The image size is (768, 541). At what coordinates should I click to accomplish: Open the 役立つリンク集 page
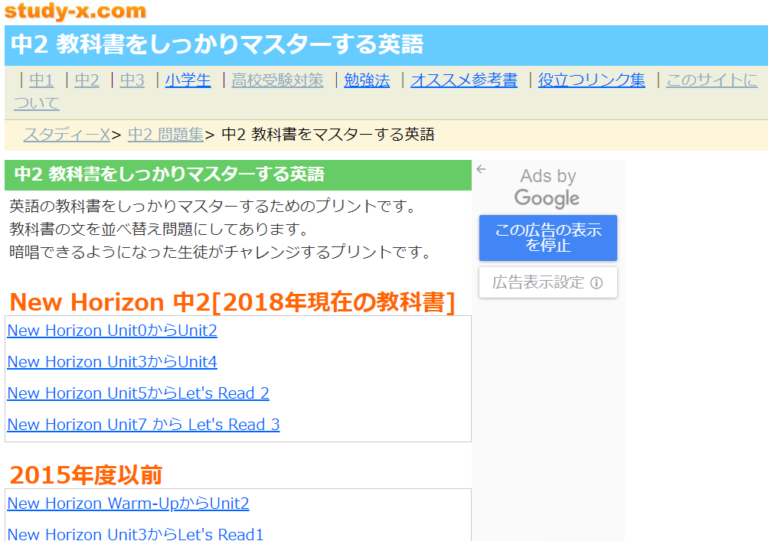point(592,80)
